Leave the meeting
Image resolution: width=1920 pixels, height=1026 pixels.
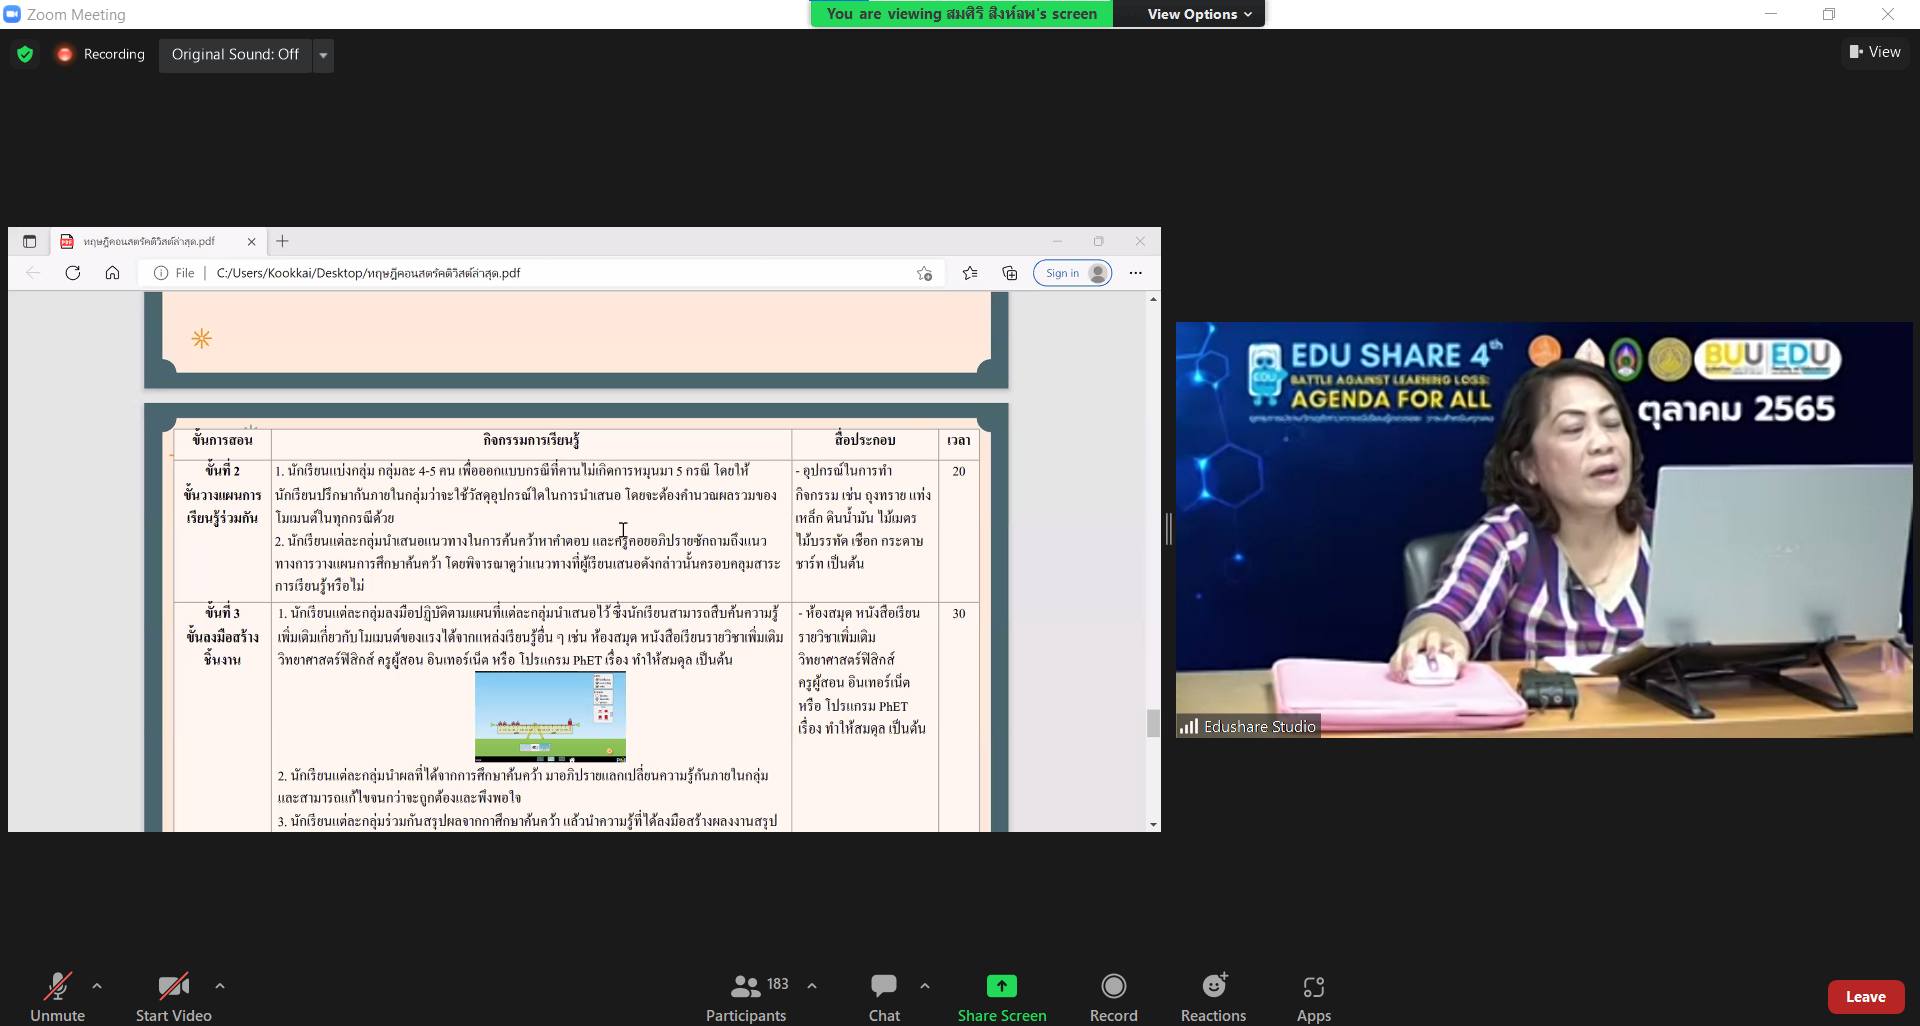click(1865, 997)
